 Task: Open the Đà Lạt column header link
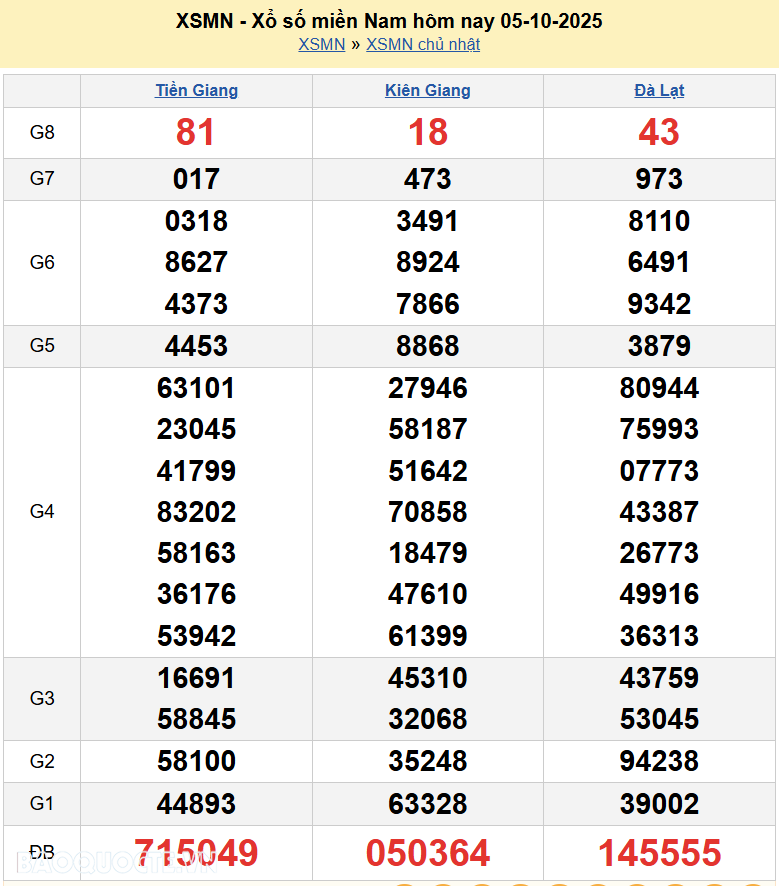659,91
